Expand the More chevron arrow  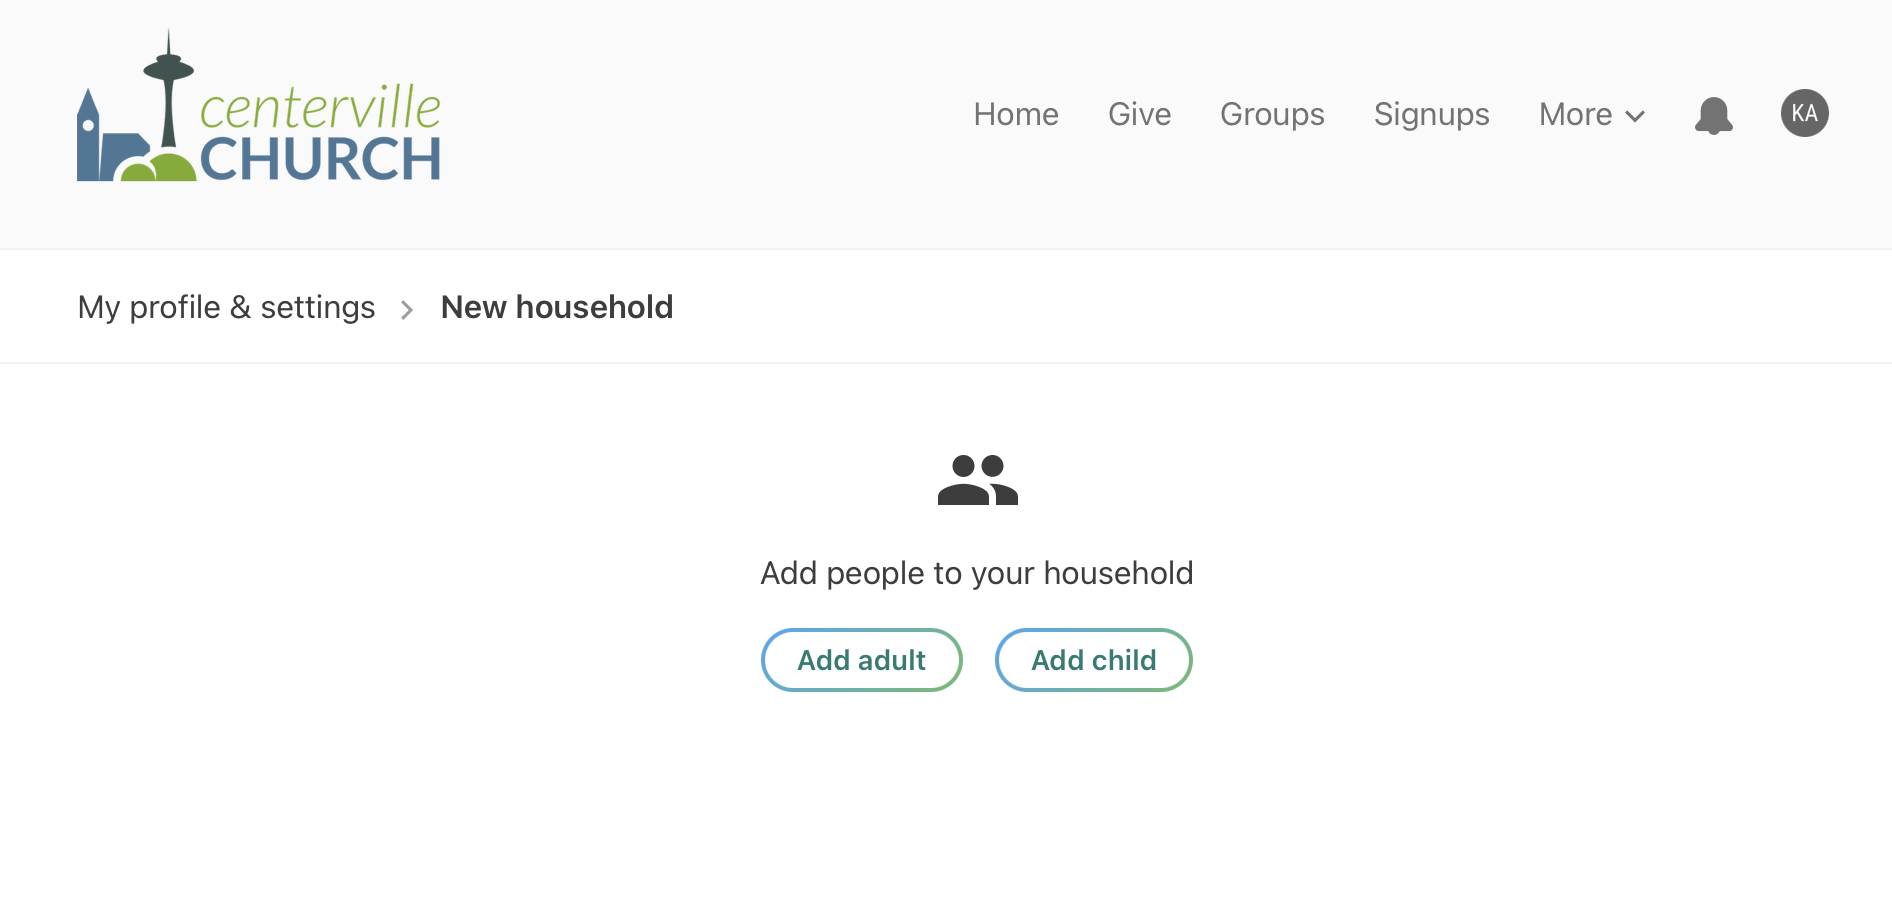[1636, 116]
